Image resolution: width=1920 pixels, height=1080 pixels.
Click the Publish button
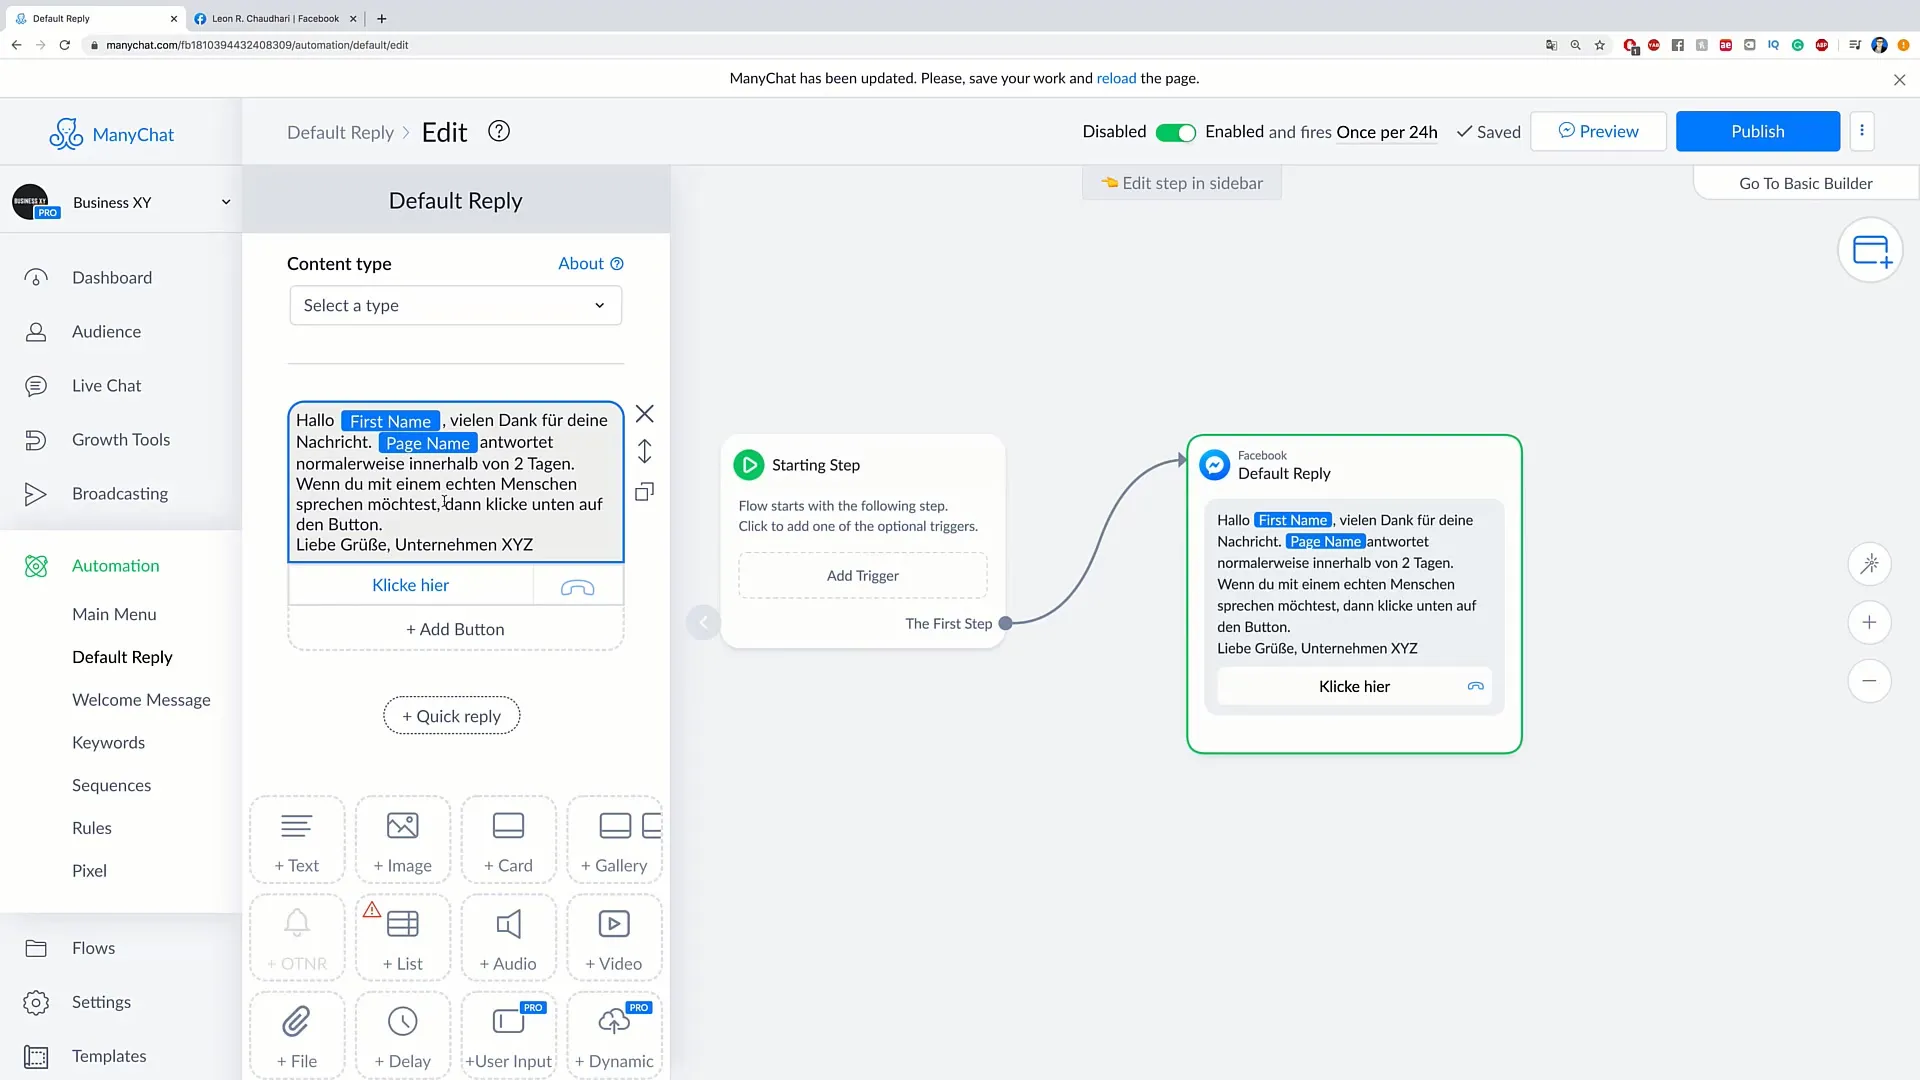point(1758,131)
